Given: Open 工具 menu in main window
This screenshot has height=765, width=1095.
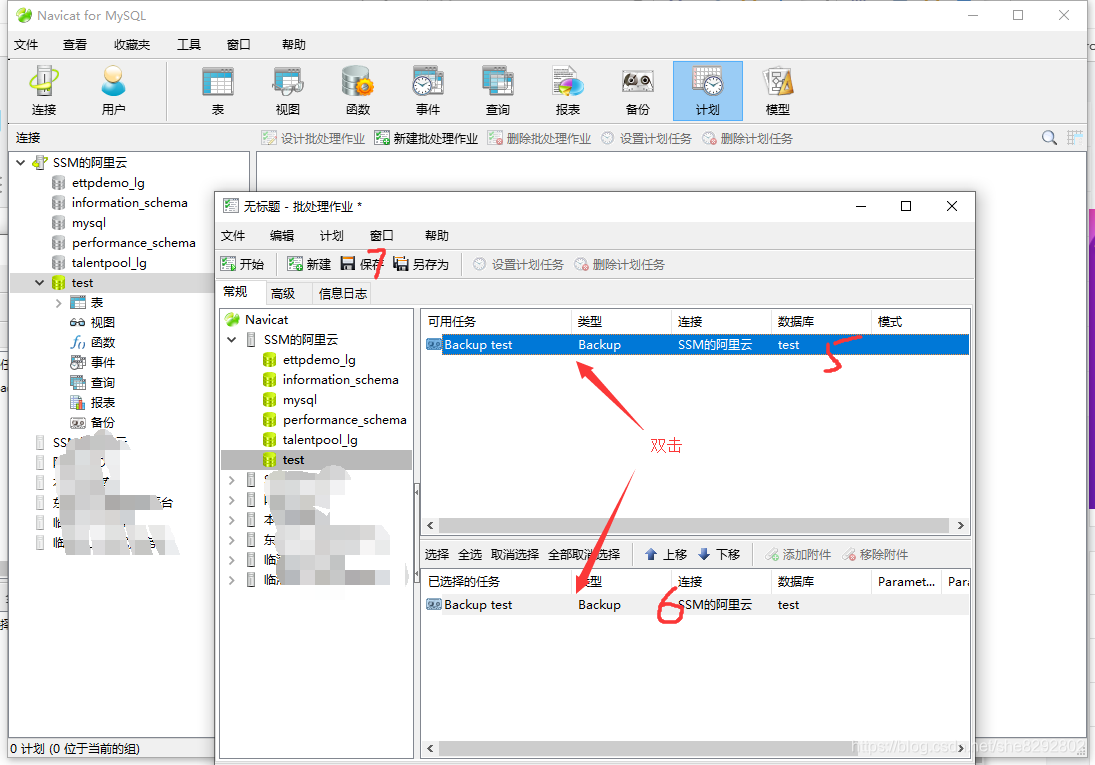Looking at the screenshot, I should (x=189, y=45).
